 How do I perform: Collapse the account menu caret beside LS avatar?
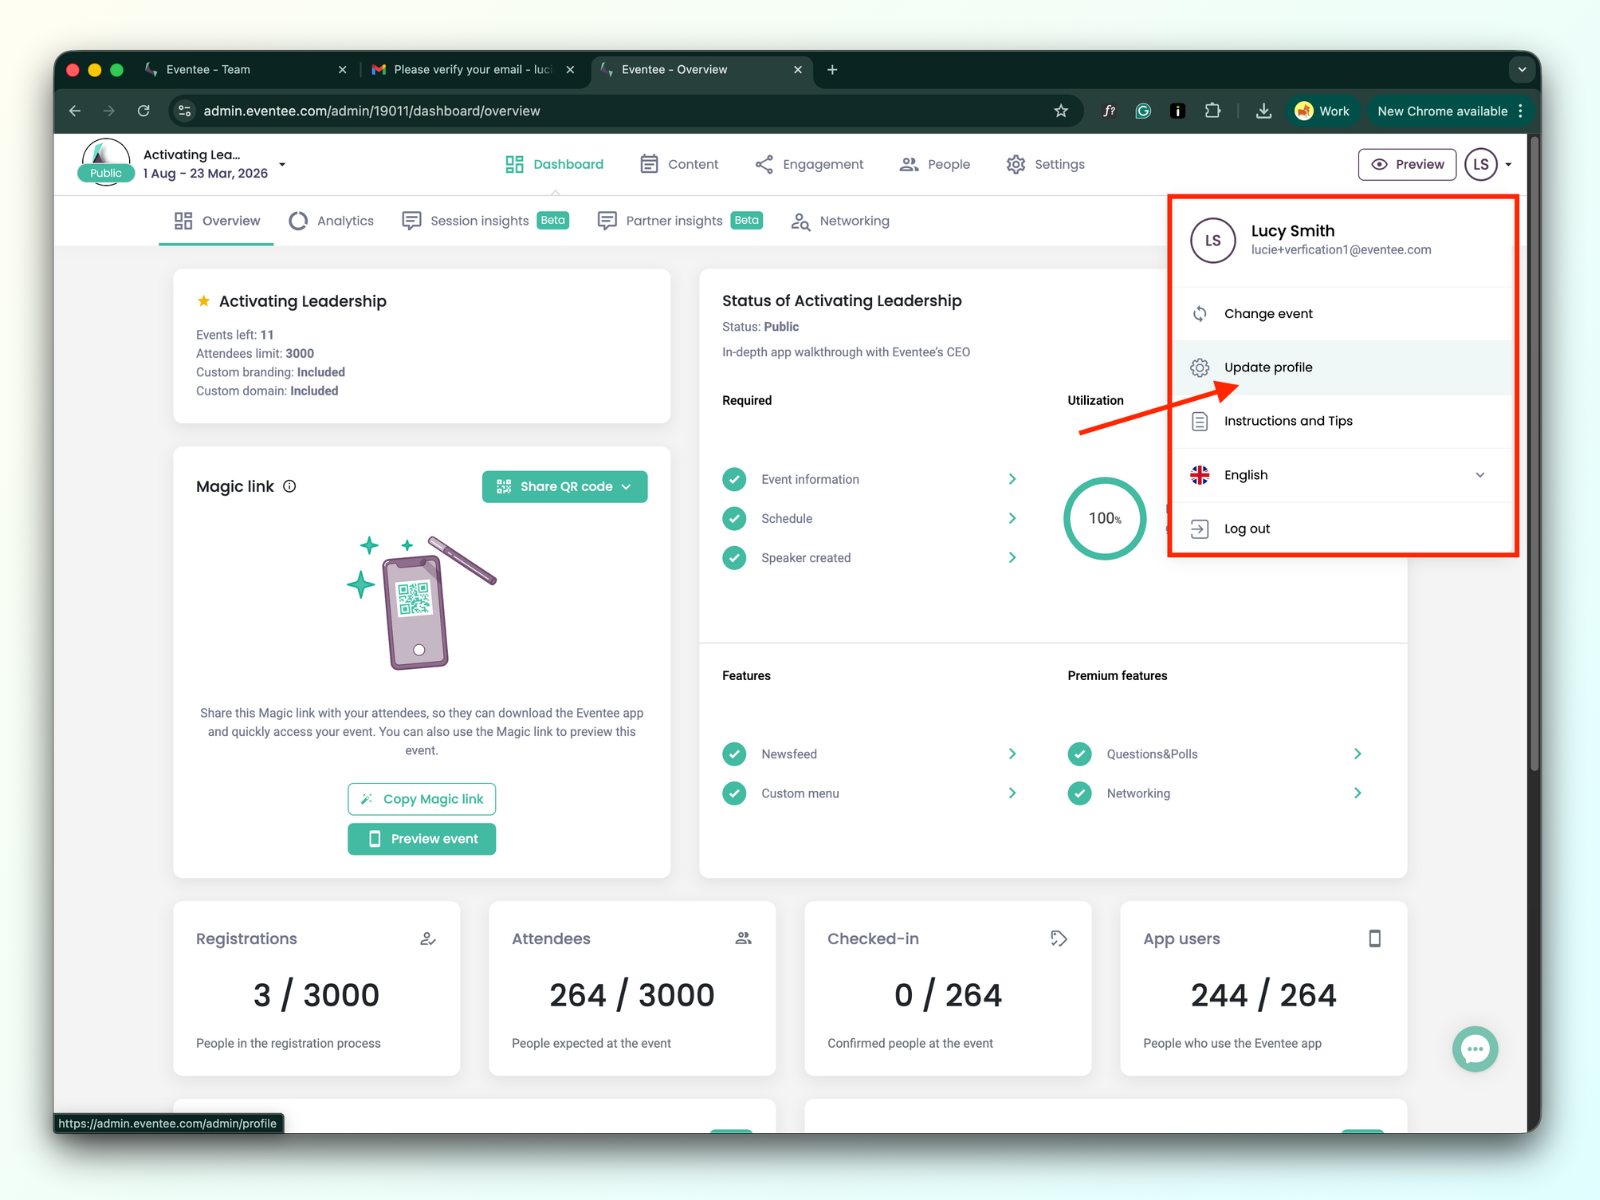1508,165
